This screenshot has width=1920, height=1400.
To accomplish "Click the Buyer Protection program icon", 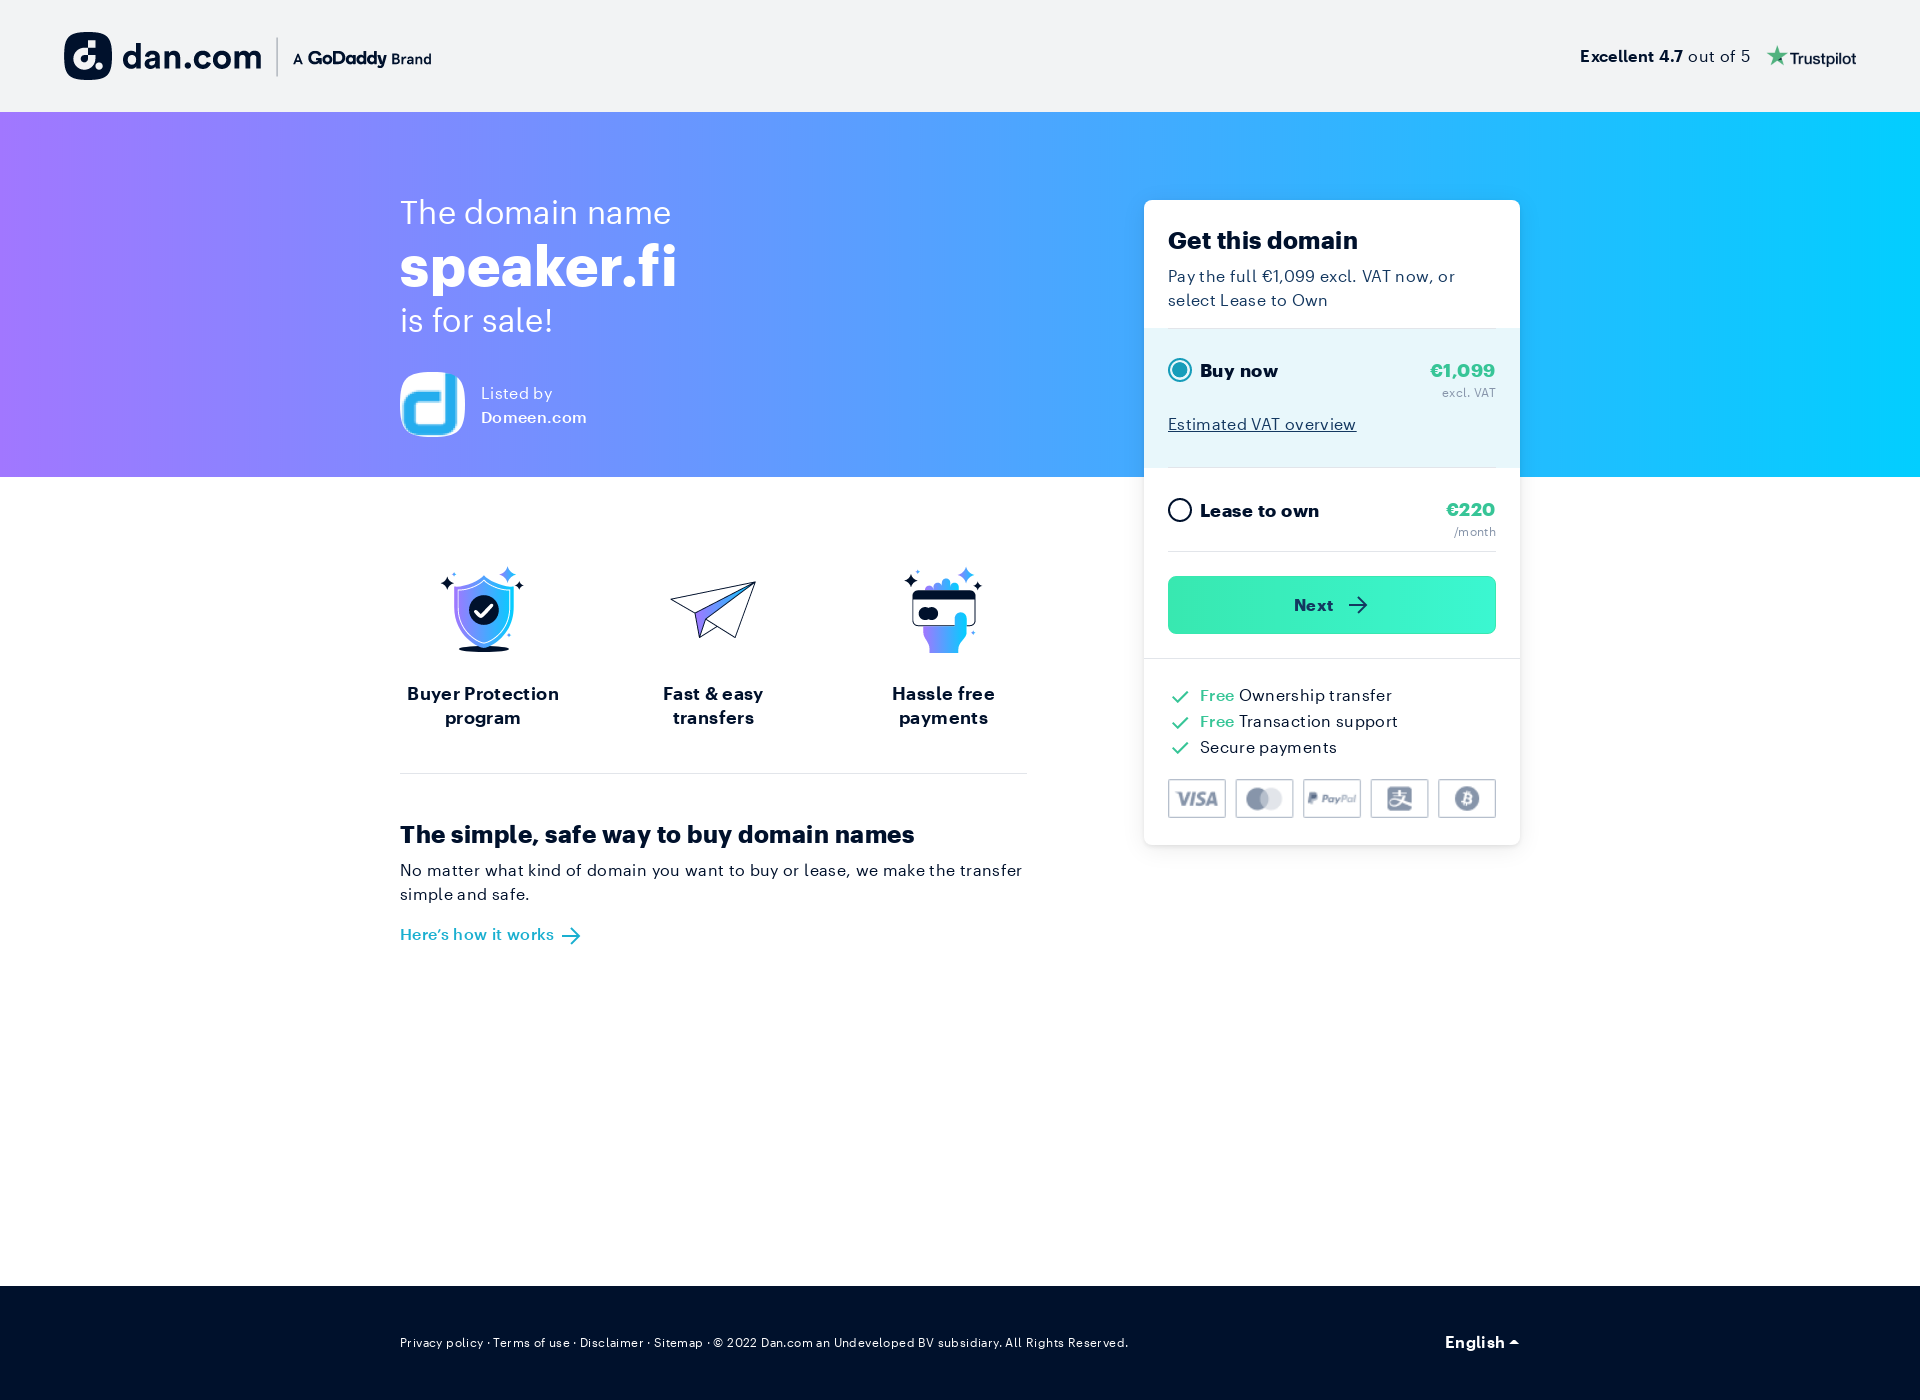I will 483,608.
